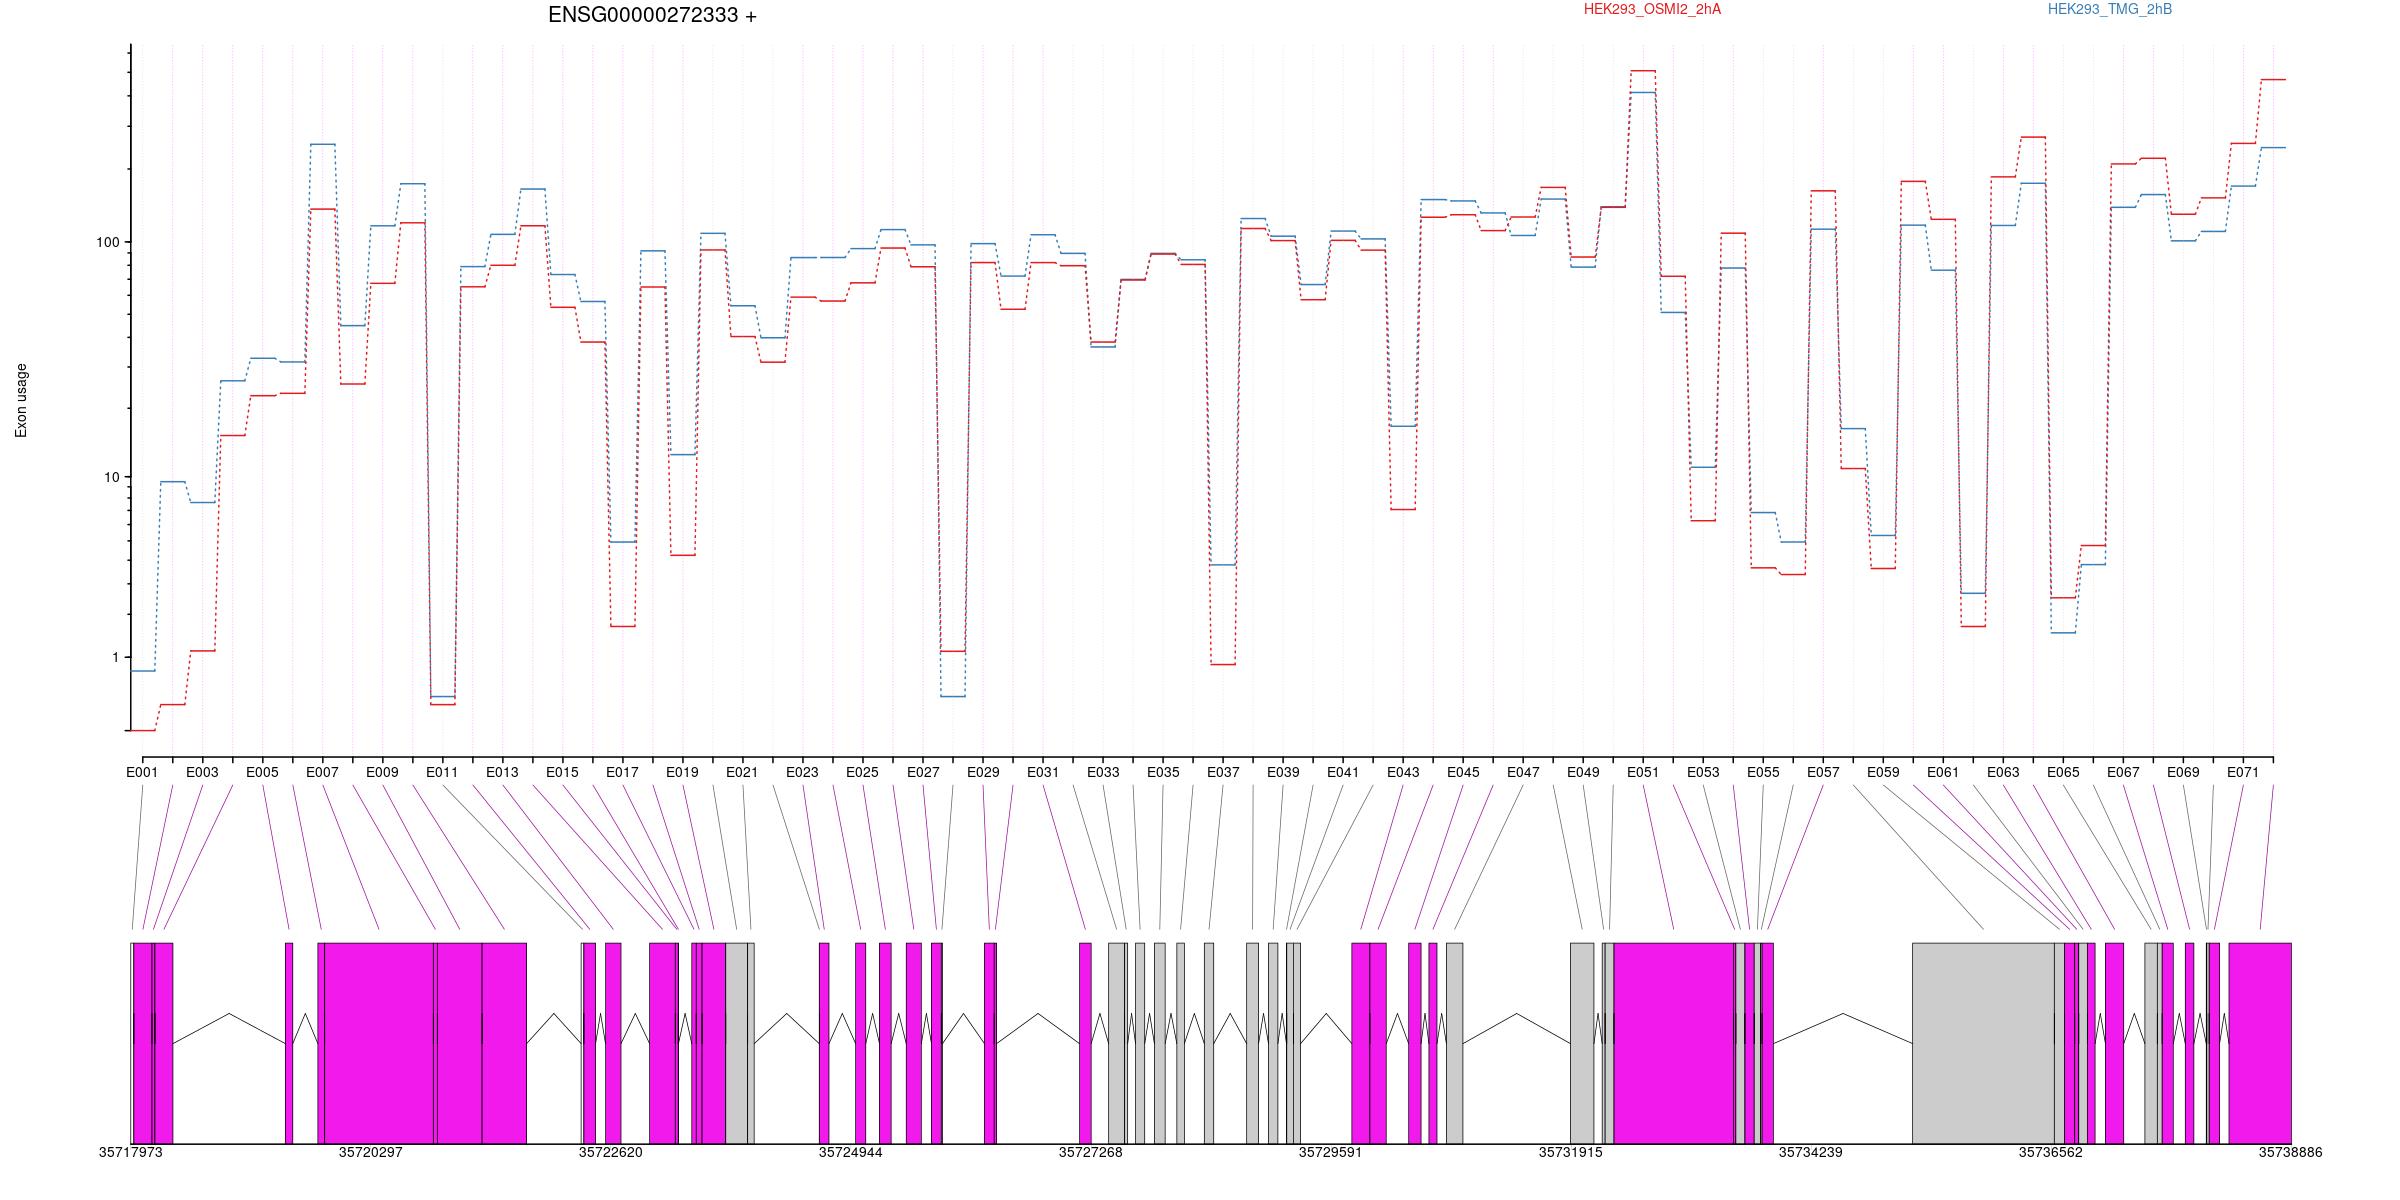Click exon label E017
This screenshot has height=1200, width=2400.
(x=622, y=772)
